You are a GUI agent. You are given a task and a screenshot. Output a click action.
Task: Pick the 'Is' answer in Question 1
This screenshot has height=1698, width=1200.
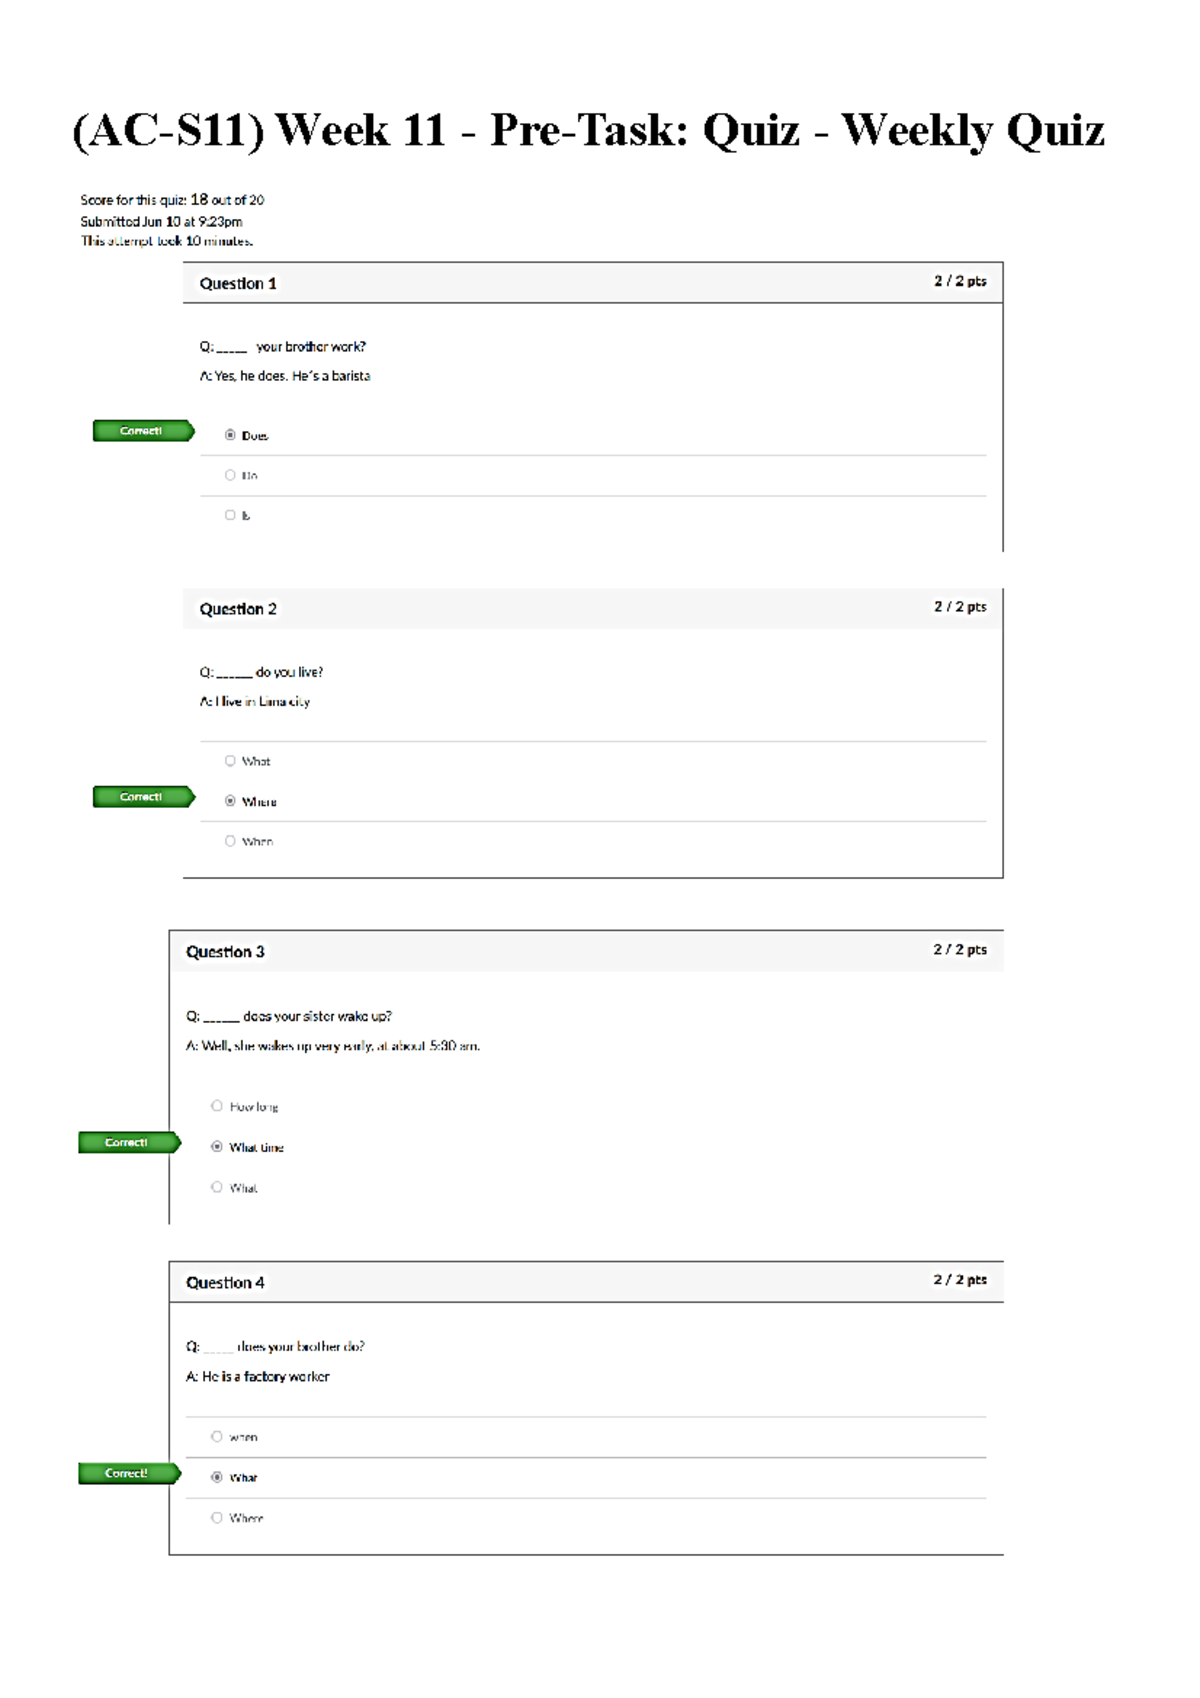click(230, 515)
